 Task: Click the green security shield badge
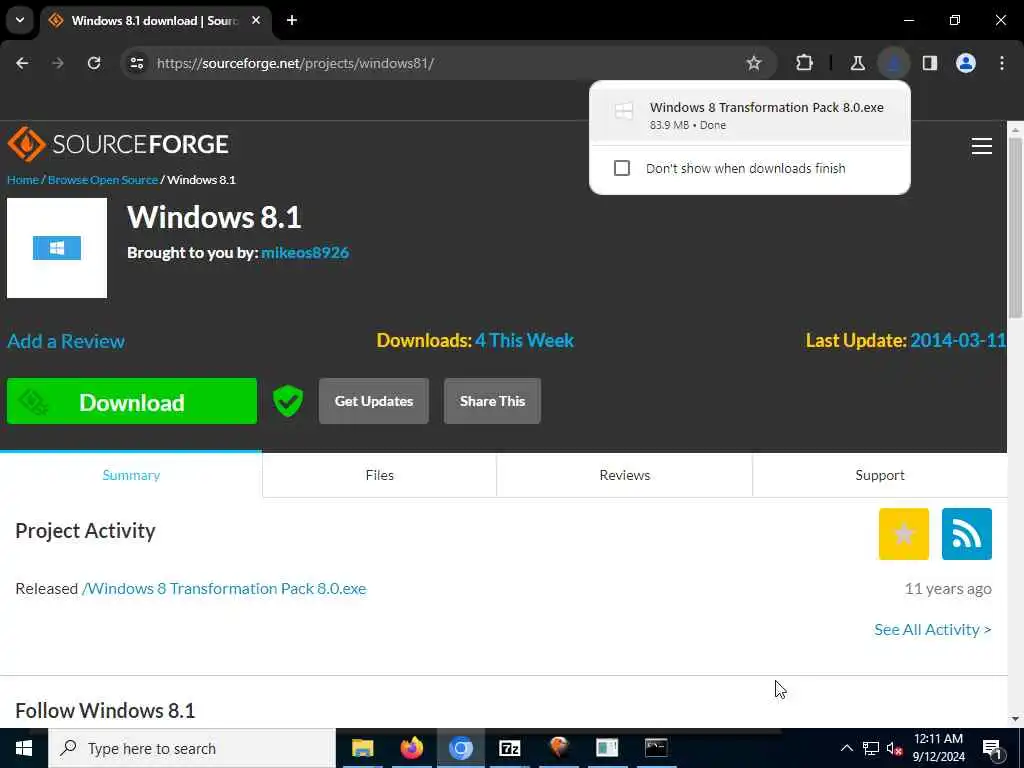coord(288,401)
